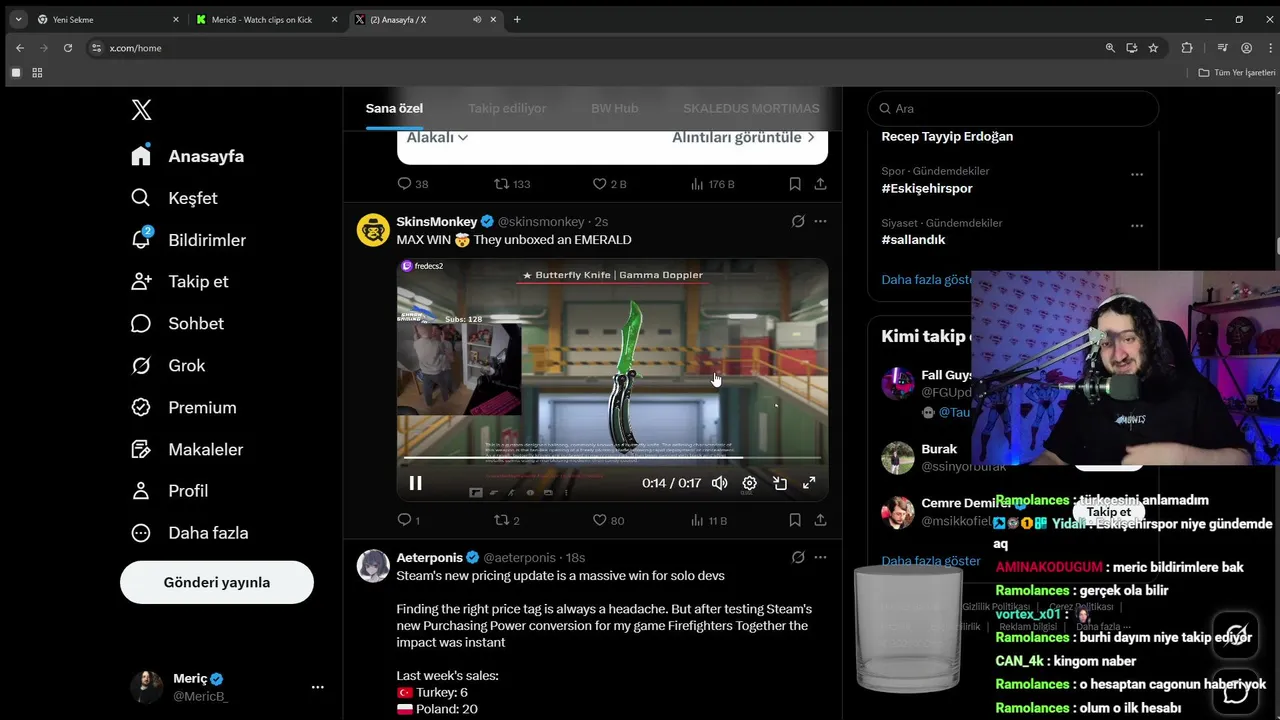The width and height of the screenshot is (1280, 720).
Task: Open Sohbet messages
Action: [177, 323]
